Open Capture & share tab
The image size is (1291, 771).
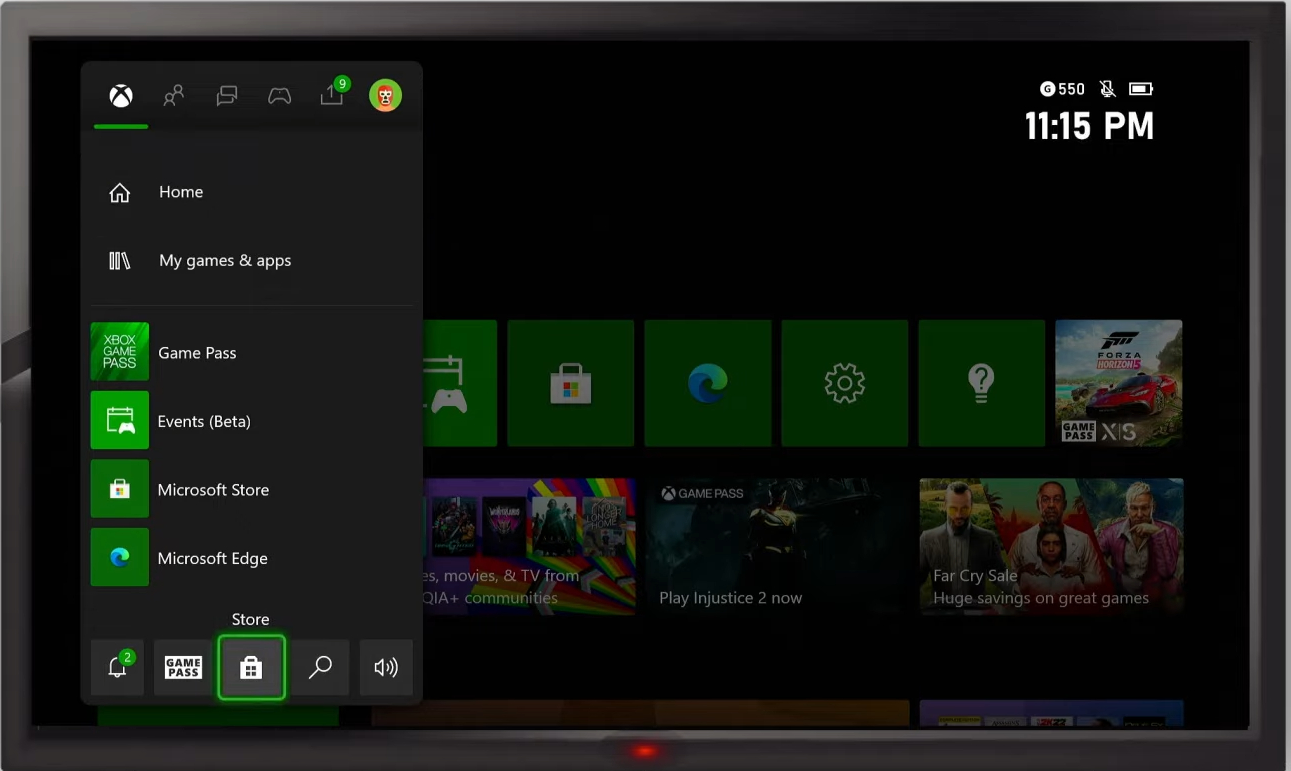332,96
